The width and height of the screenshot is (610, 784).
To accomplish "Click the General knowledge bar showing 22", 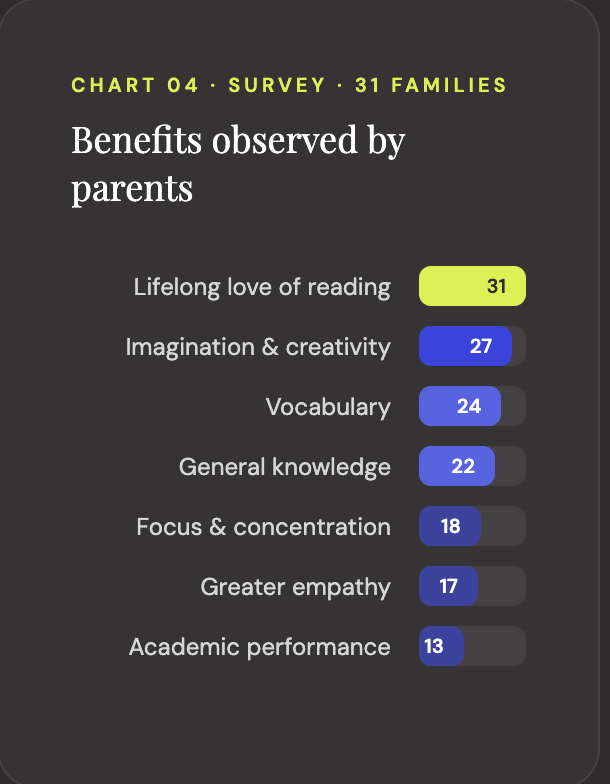I will pos(456,466).
